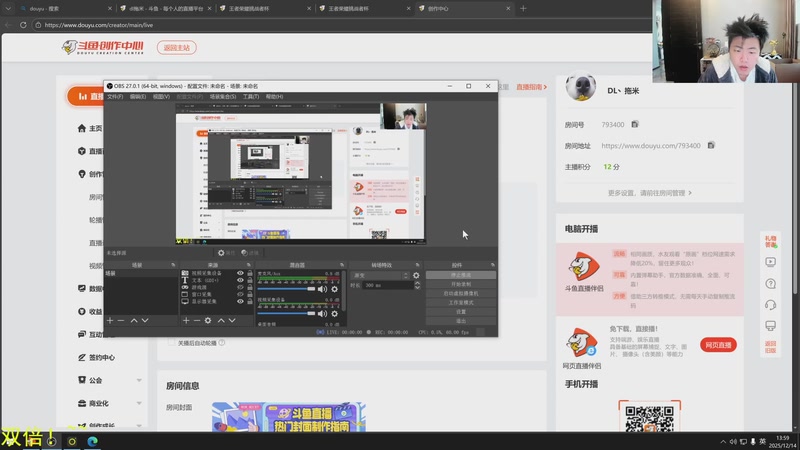Move source up in Sources panel

pos(221,320)
